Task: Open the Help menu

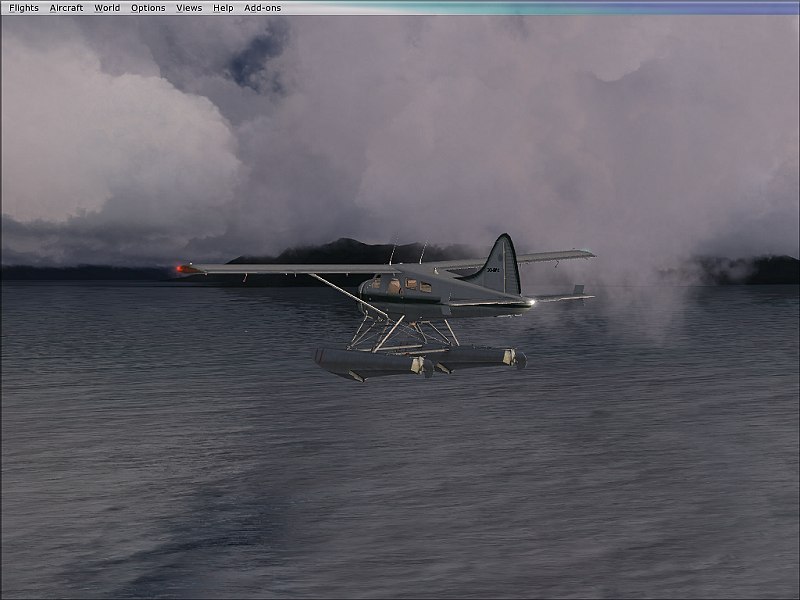Action: tap(223, 8)
